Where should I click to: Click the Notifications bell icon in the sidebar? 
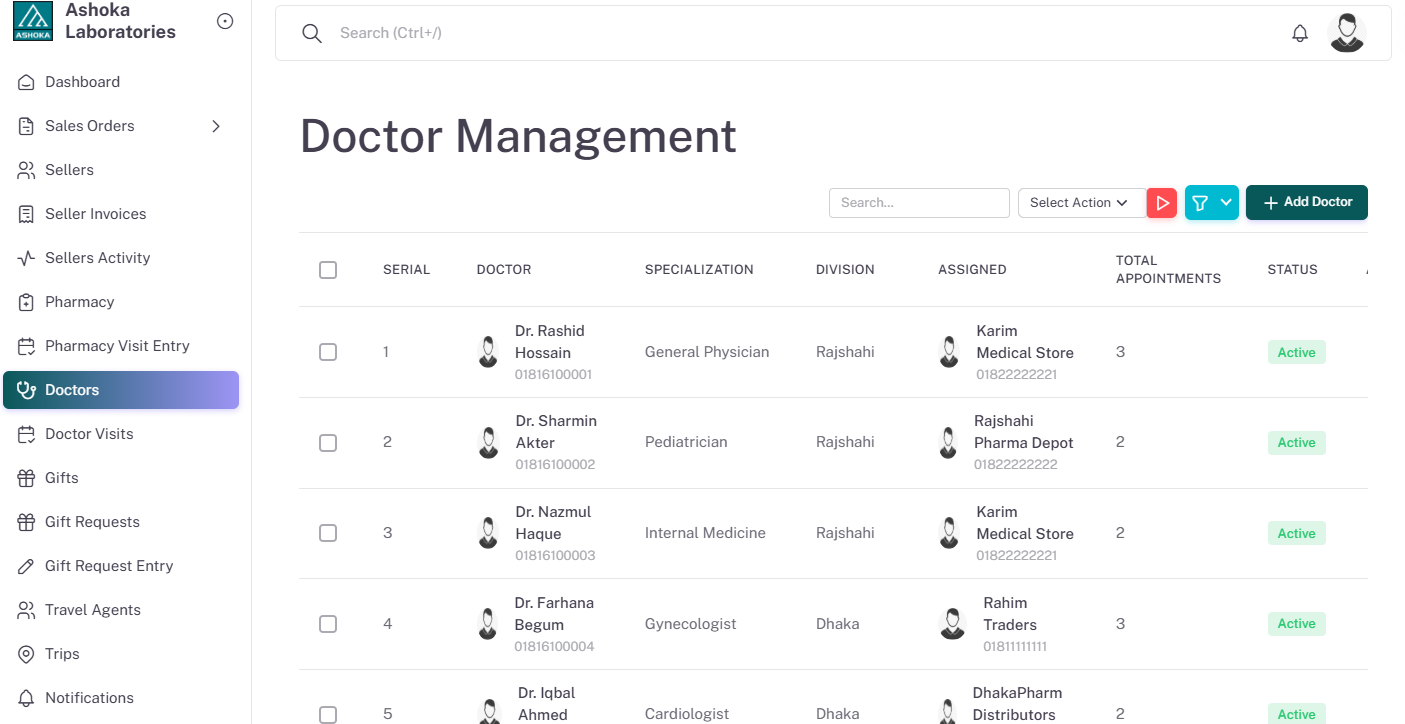(x=27, y=698)
